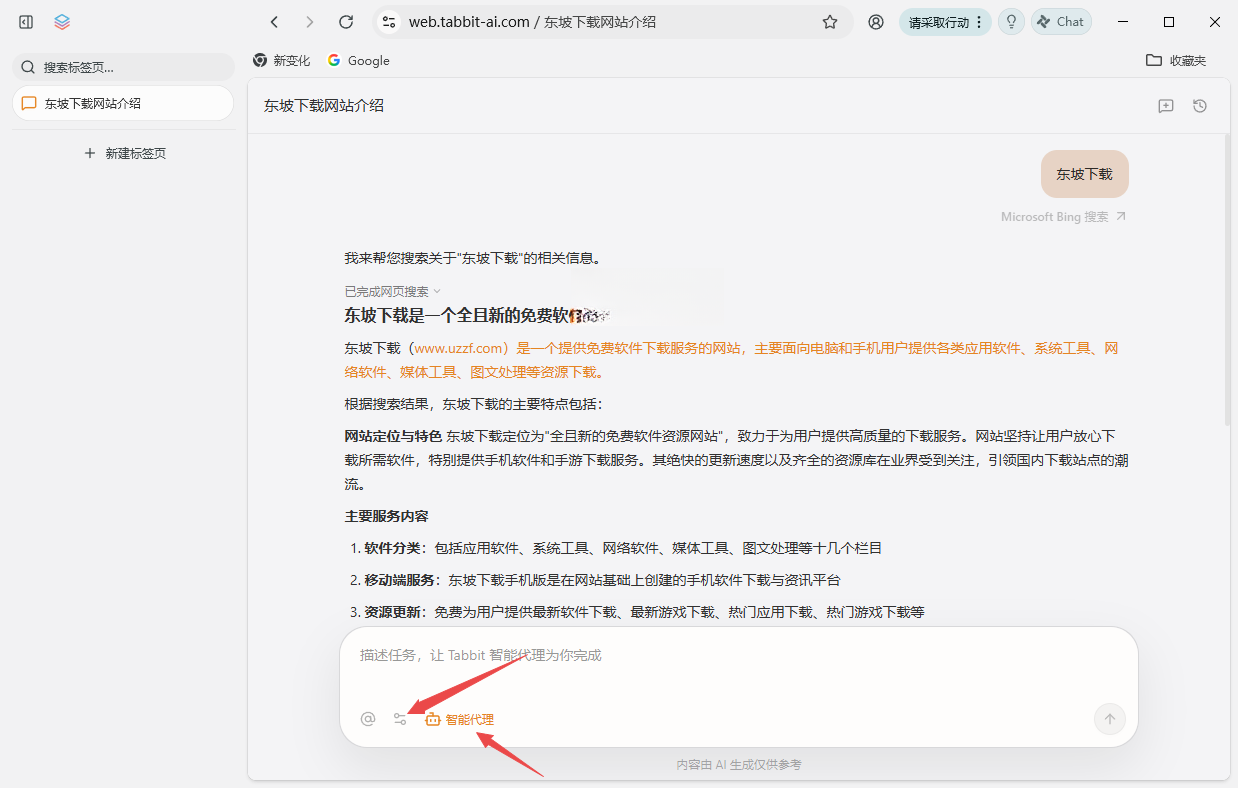Open the Microsoft Bing 搜索 link
The image size is (1238, 788).
(1063, 216)
